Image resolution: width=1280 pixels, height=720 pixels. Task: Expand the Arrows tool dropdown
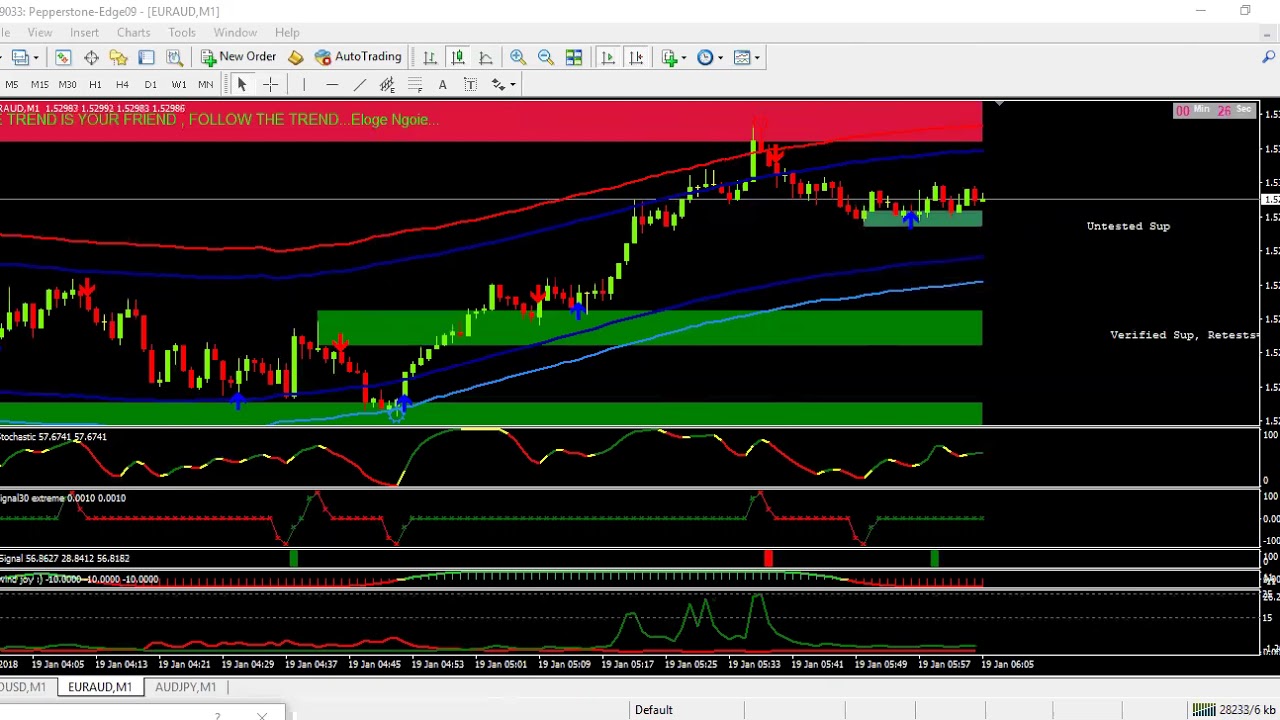(x=512, y=85)
